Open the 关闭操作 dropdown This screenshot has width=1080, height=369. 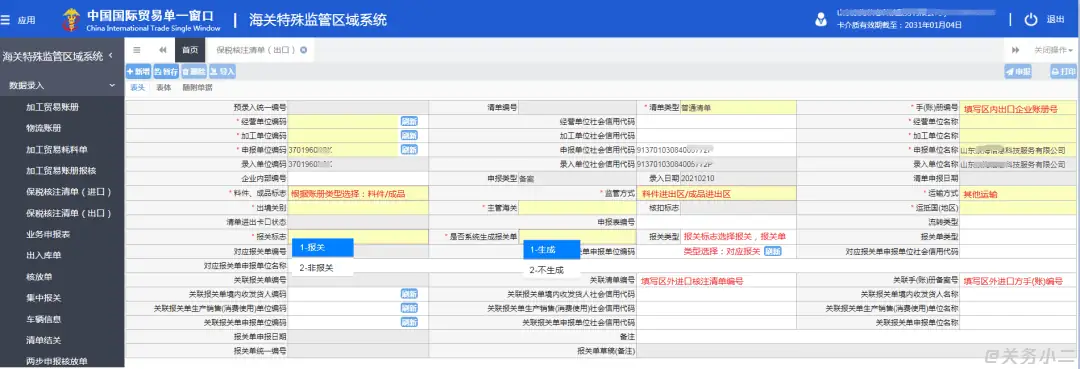pyautogui.click(x=1053, y=50)
